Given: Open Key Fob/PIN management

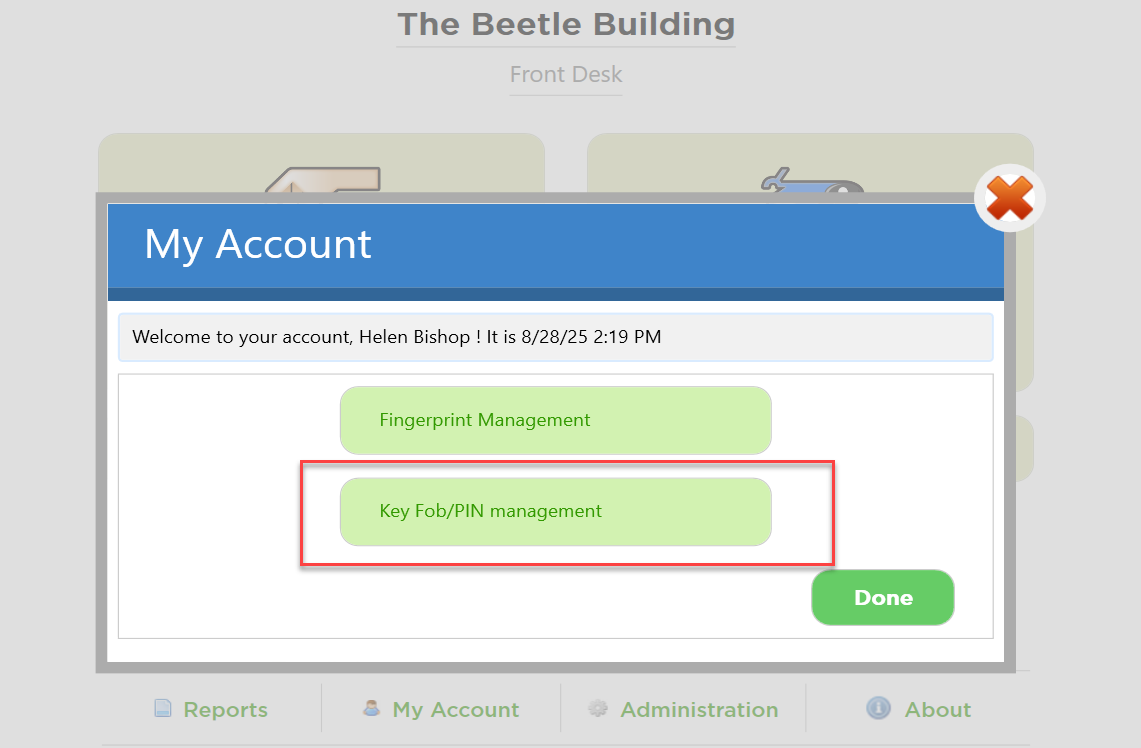Looking at the screenshot, I should point(555,512).
